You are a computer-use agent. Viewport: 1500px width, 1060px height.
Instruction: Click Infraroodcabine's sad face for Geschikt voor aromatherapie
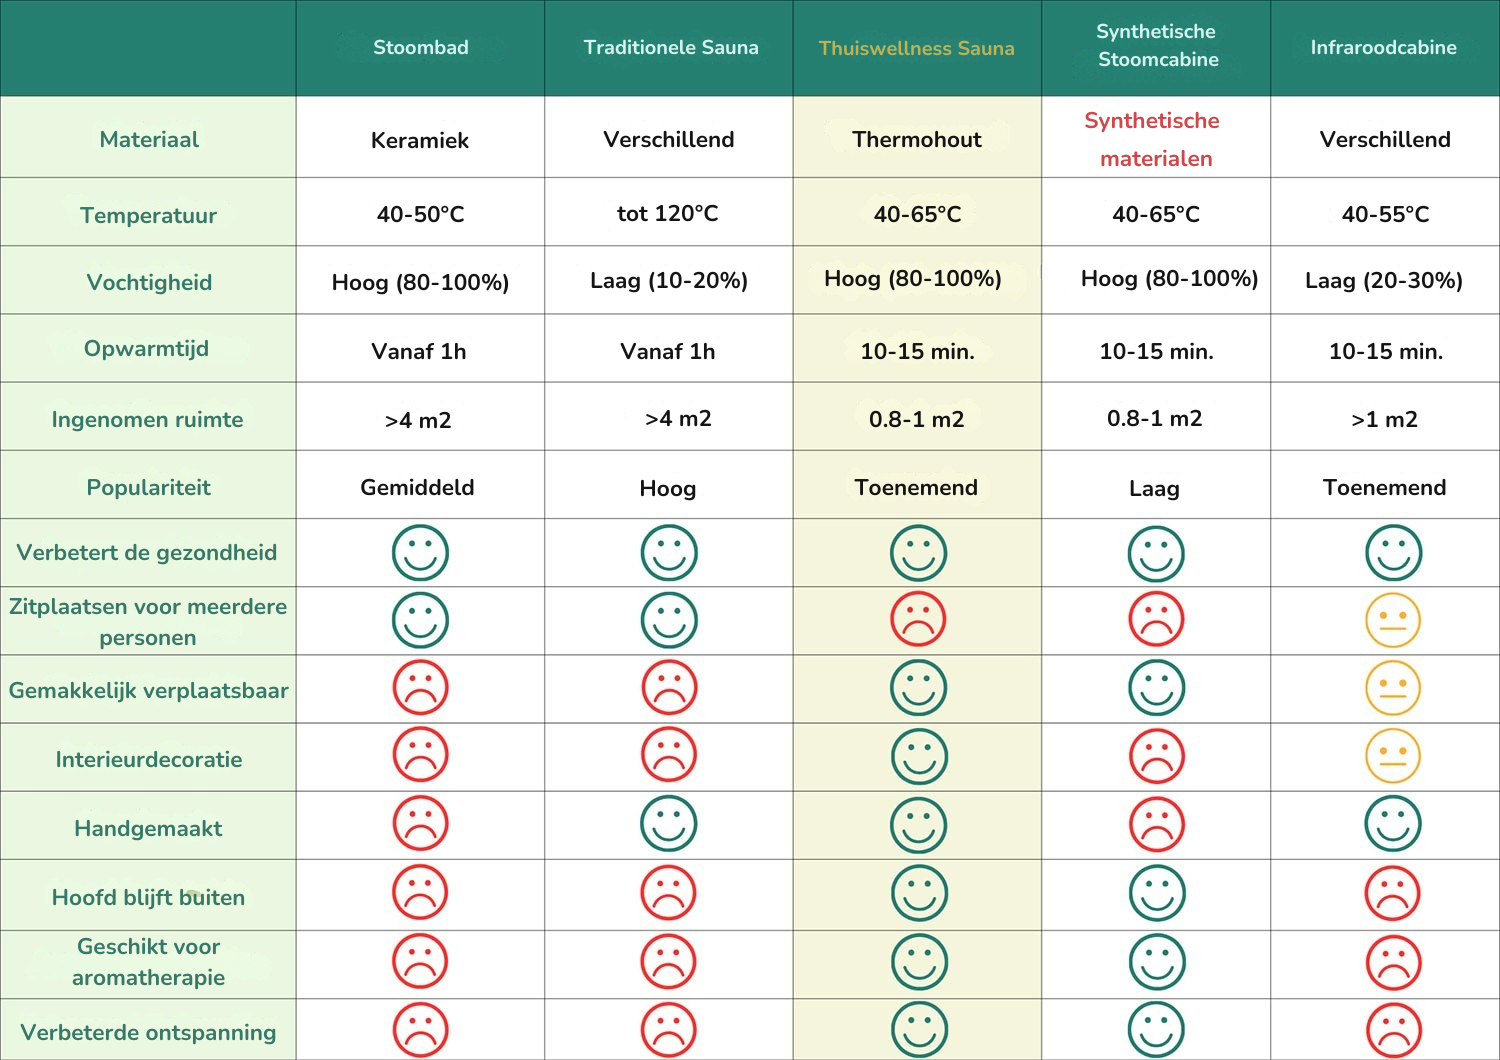(x=1393, y=962)
